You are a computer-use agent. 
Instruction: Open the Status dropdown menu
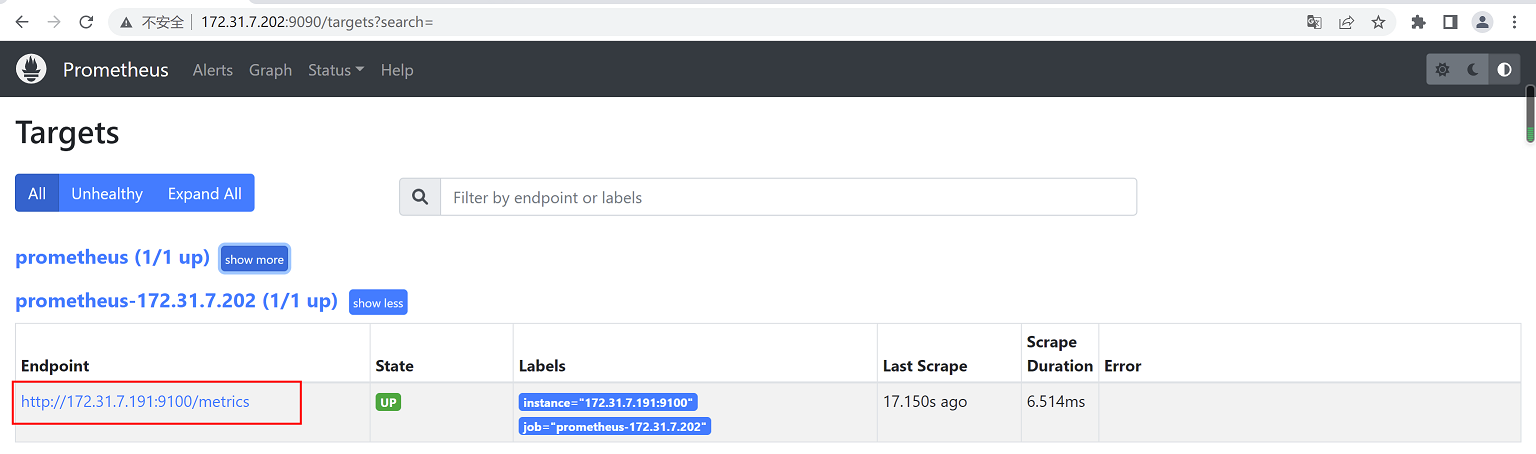click(336, 70)
